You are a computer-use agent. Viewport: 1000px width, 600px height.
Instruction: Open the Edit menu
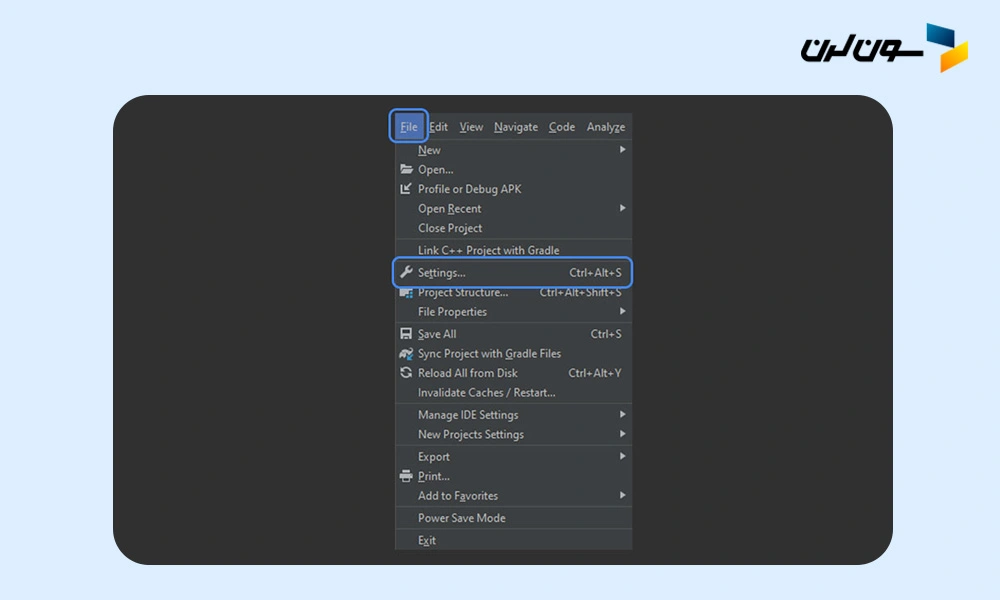[x=439, y=127]
